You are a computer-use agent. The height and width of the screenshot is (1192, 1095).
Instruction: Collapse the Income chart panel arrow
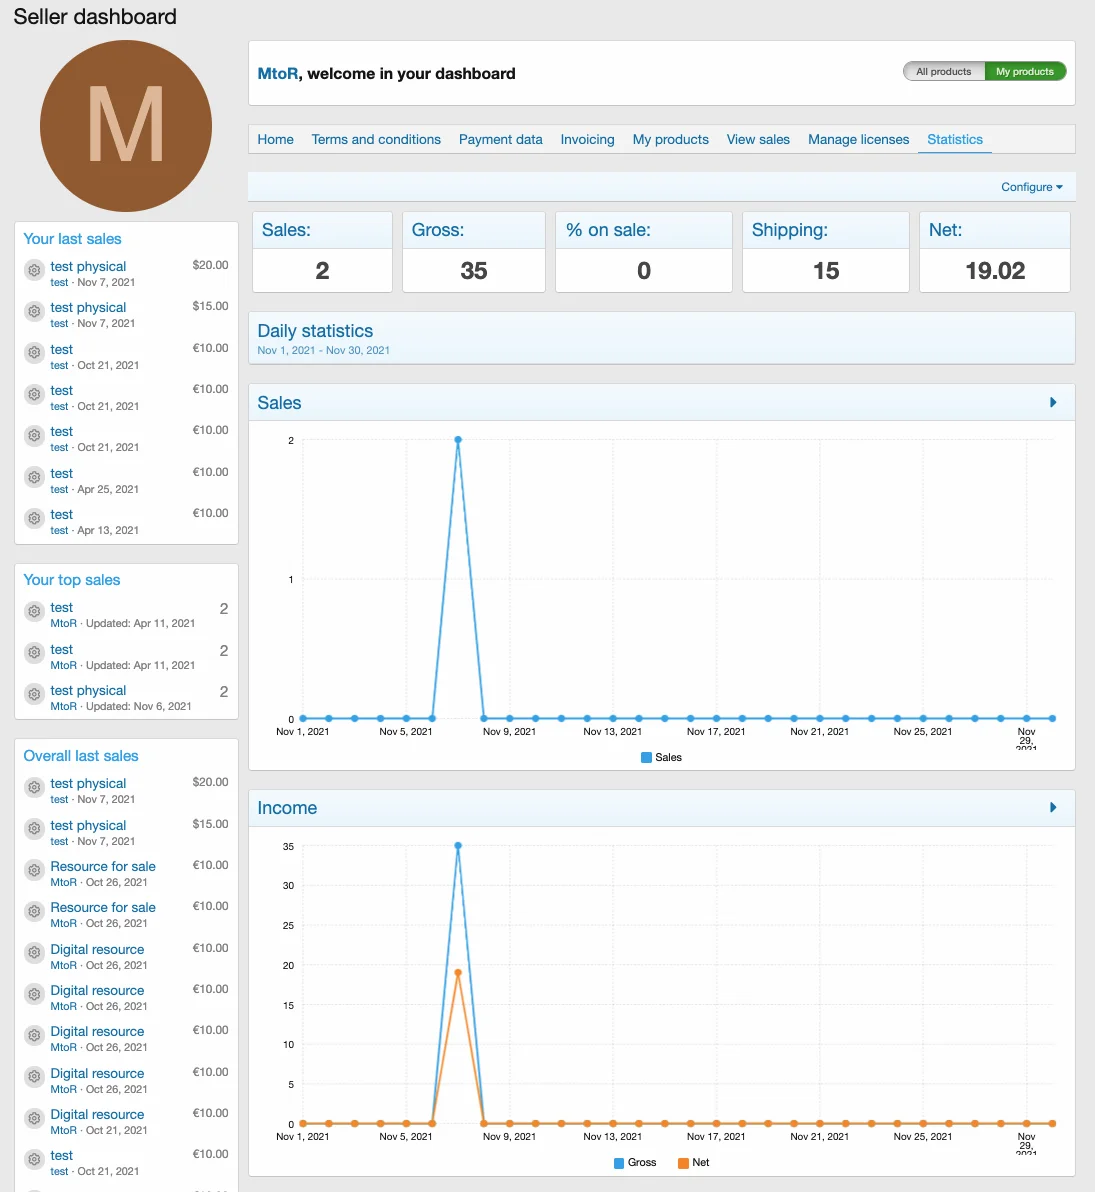tap(1053, 808)
